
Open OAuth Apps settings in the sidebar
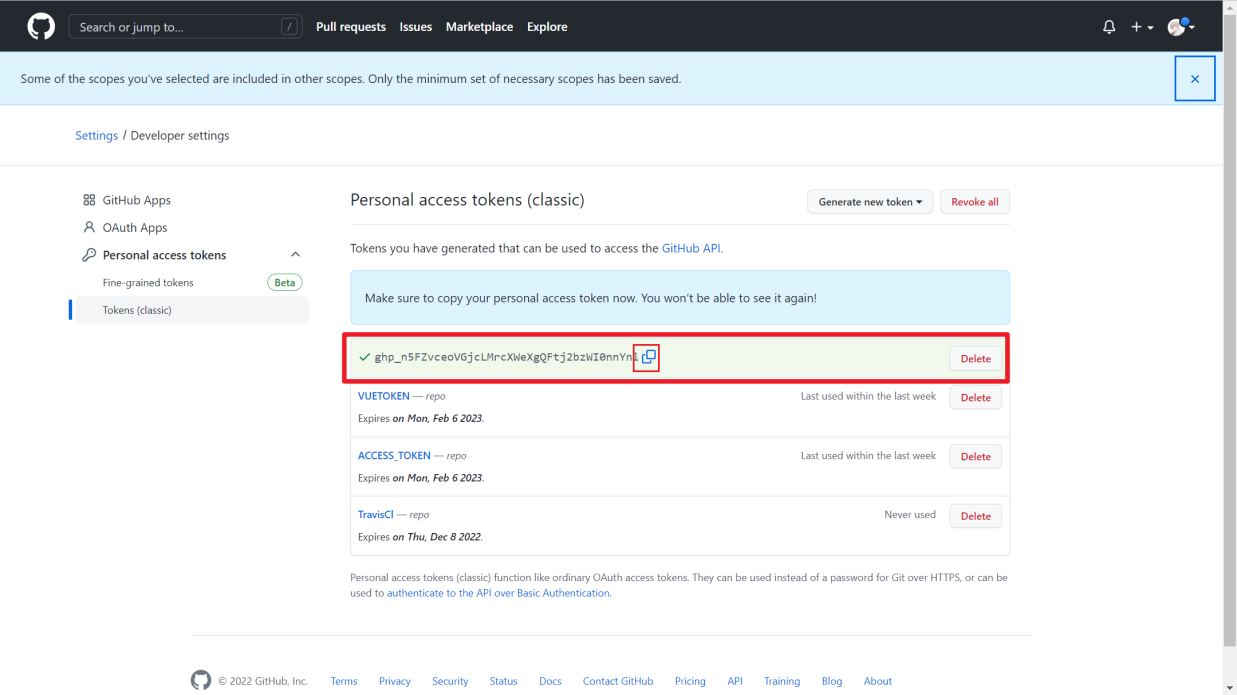(x=135, y=228)
